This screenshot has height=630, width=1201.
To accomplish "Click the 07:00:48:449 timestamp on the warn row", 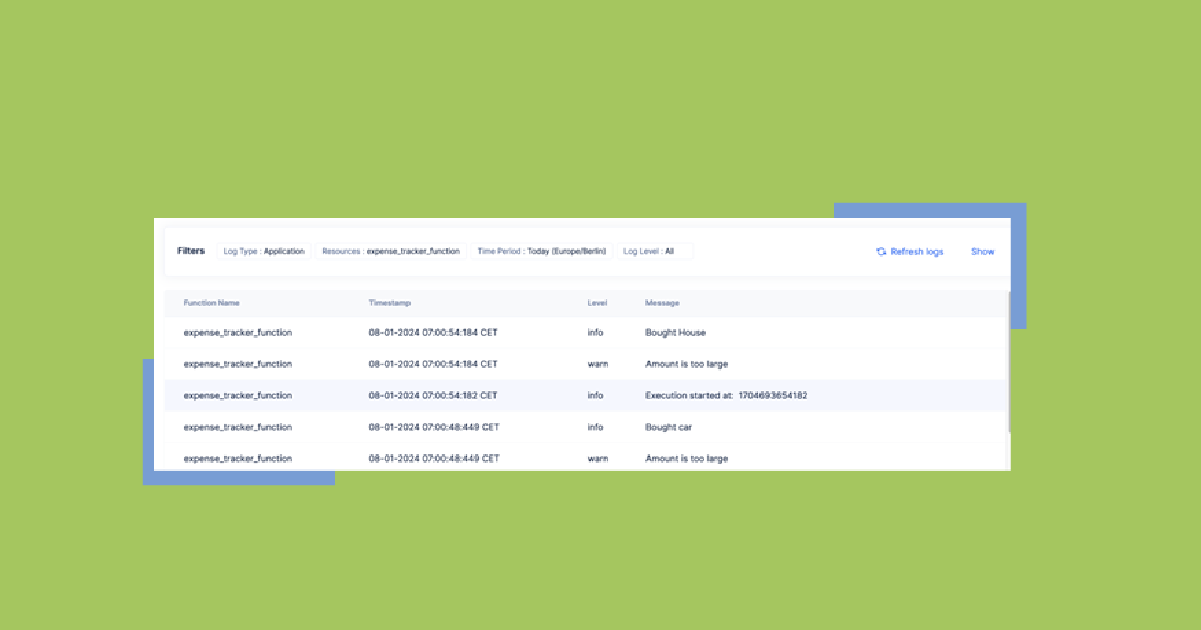I will click(x=433, y=459).
